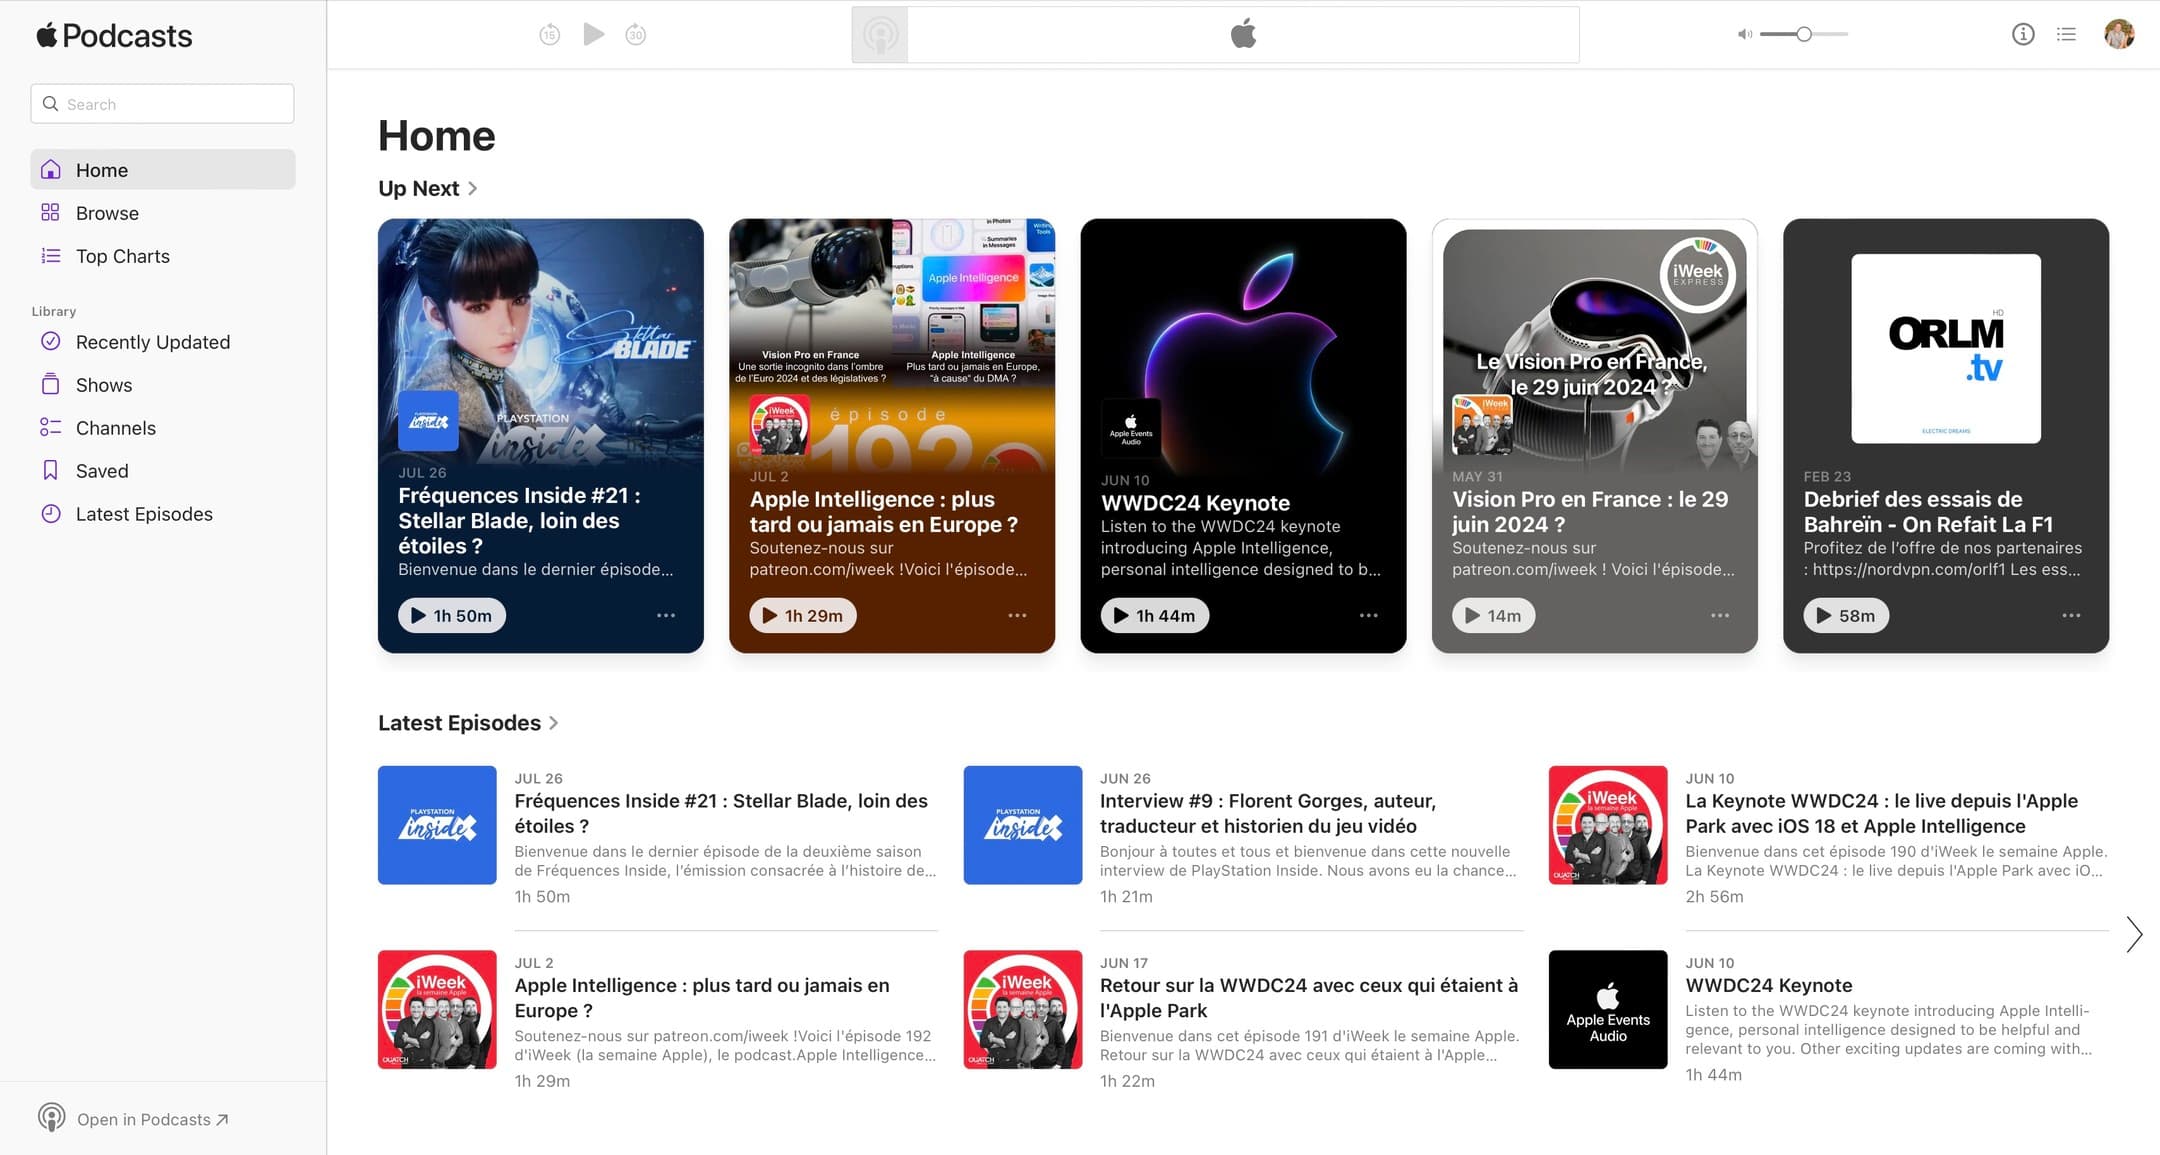Open more options for WWDC24 Keynote episode
This screenshot has width=2160, height=1155.
coord(1369,615)
